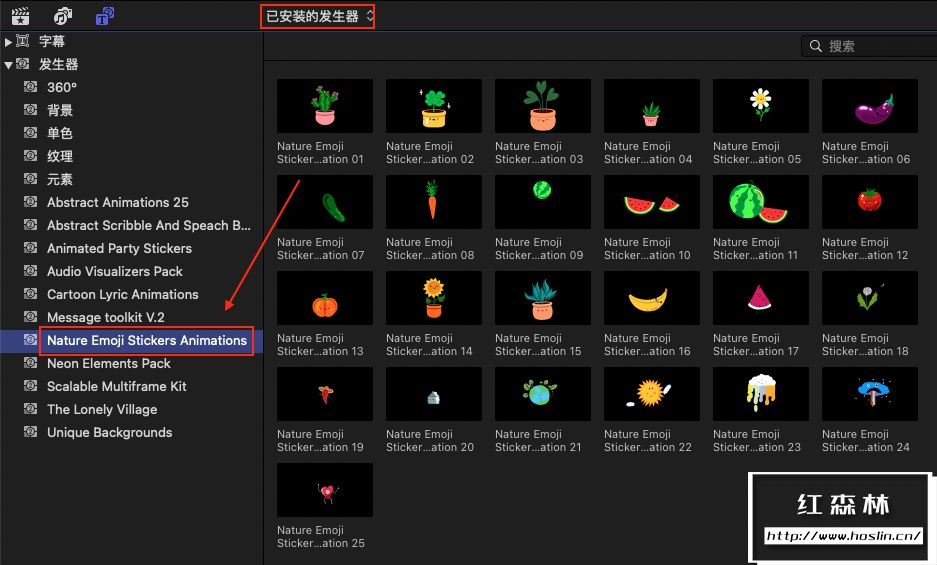Select the 元素 generator category

[131, 179]
